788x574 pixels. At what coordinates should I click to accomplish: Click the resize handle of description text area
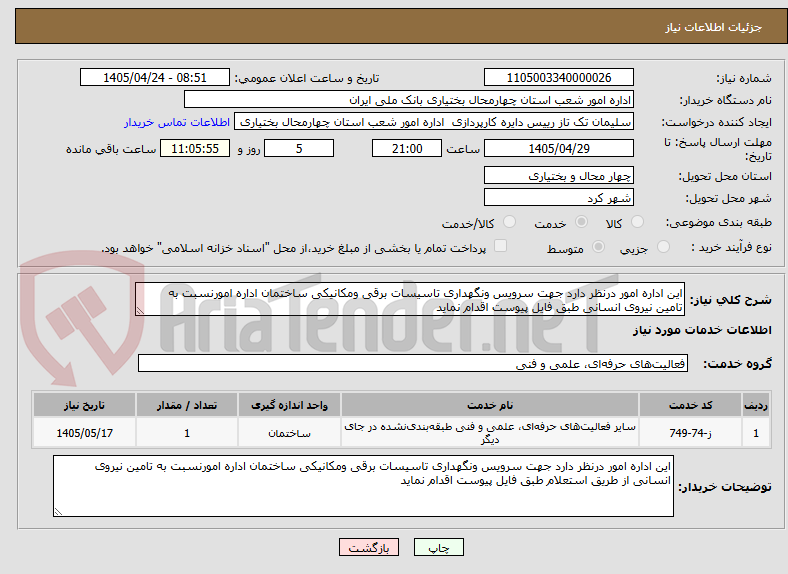click(140, 311)
